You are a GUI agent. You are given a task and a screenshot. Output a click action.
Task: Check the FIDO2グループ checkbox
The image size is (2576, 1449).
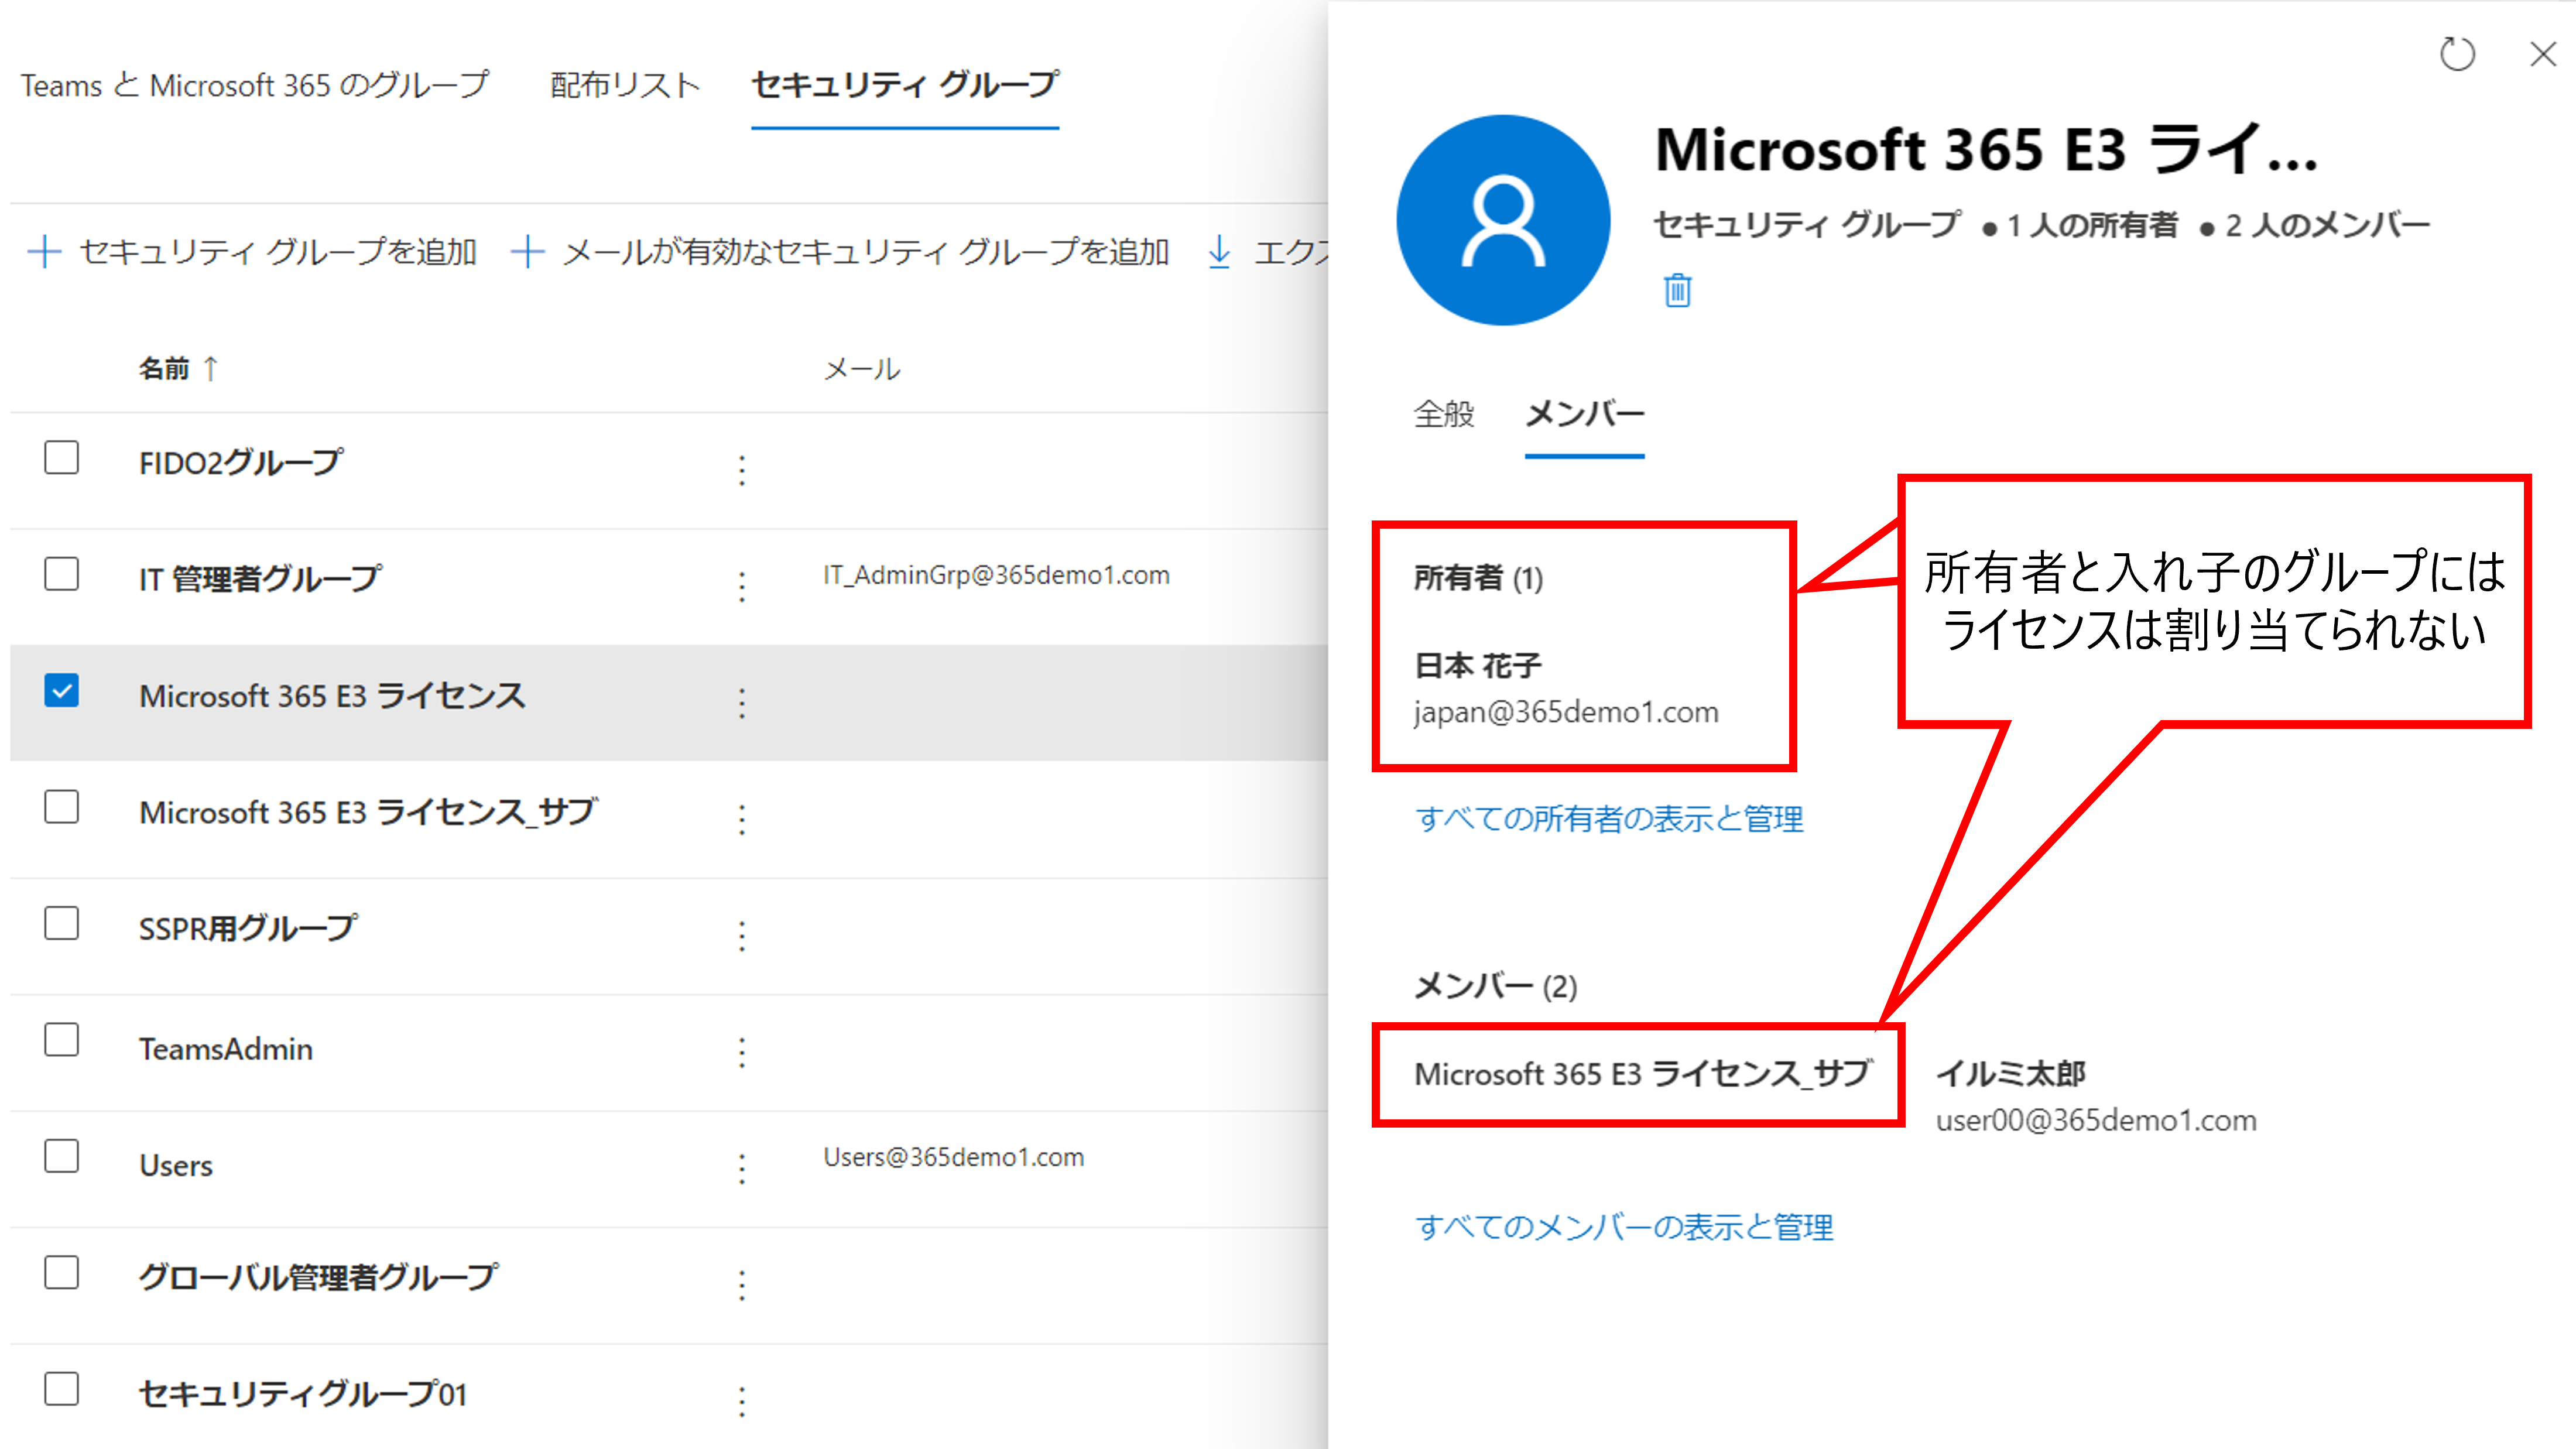(62, 458)
